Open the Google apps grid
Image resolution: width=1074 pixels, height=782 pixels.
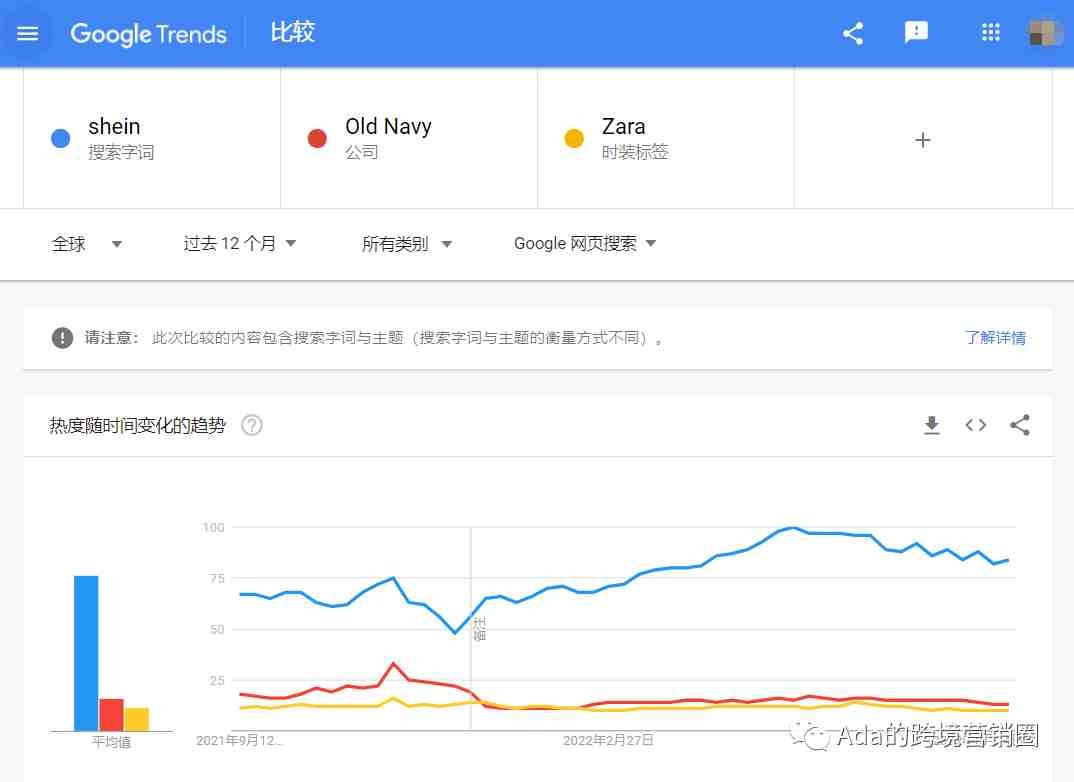pyautogui.click(x=990, y=33)
